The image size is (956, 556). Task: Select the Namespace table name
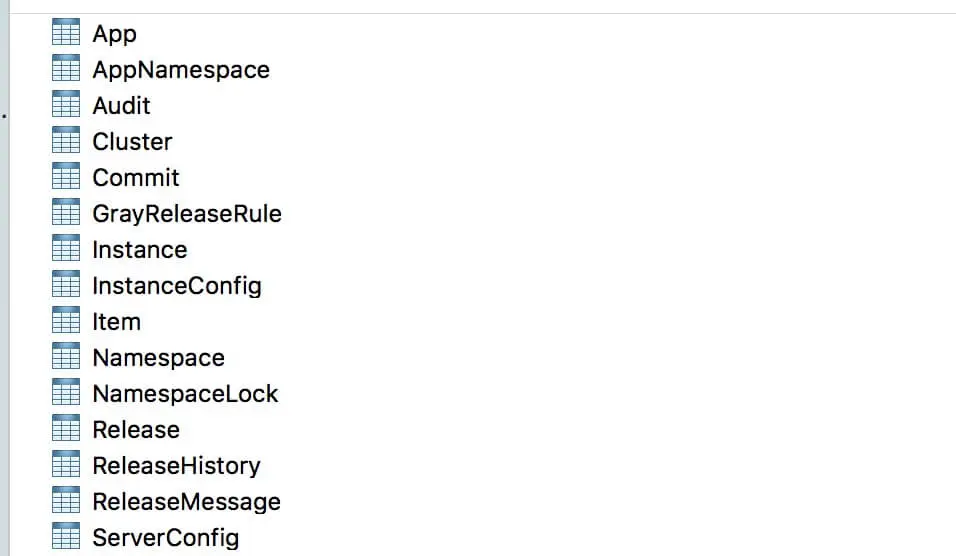pos(158,358)
